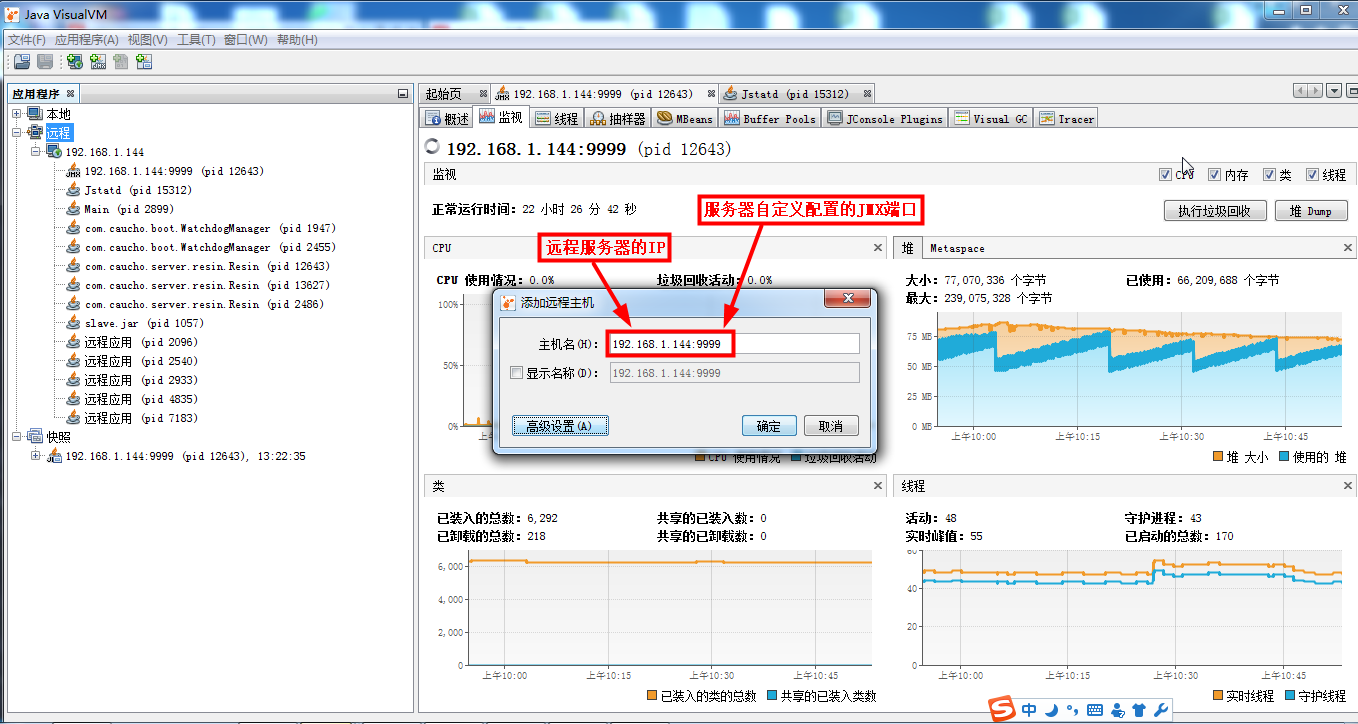Click the 已装入的类的总数 legend swatch

tap(652, 695)
